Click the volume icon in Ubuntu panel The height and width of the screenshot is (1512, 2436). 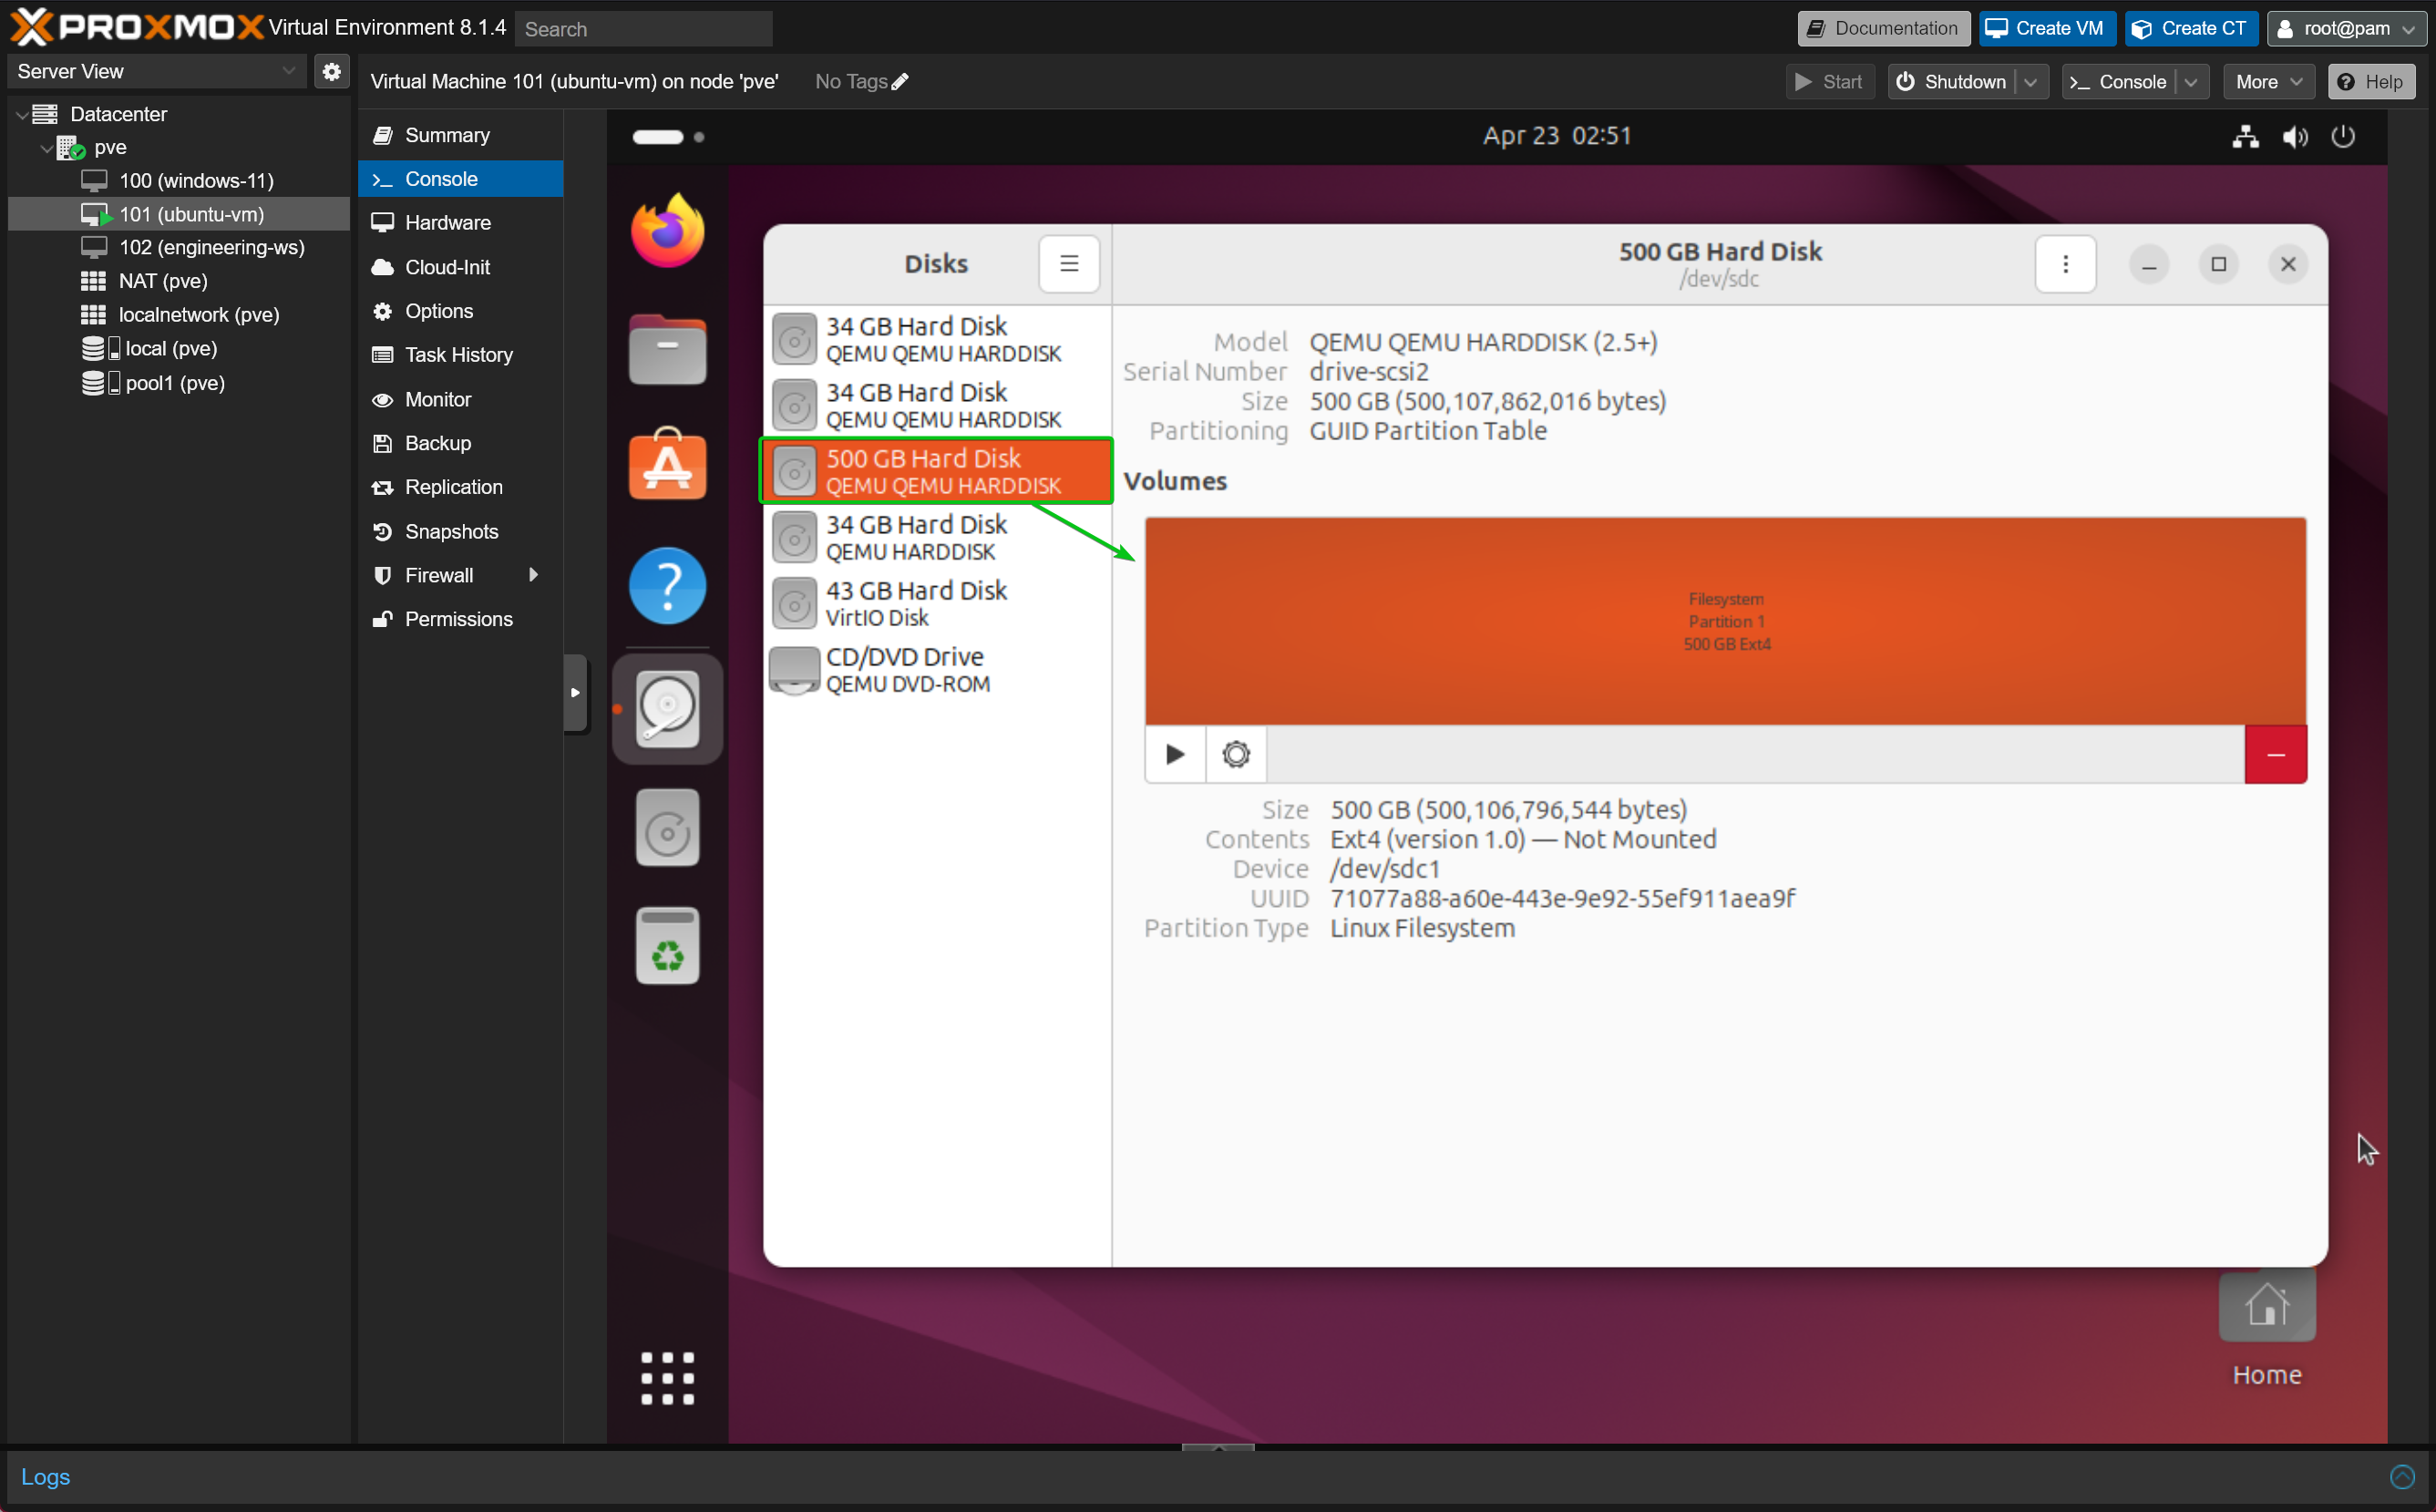click(2295, 136)
